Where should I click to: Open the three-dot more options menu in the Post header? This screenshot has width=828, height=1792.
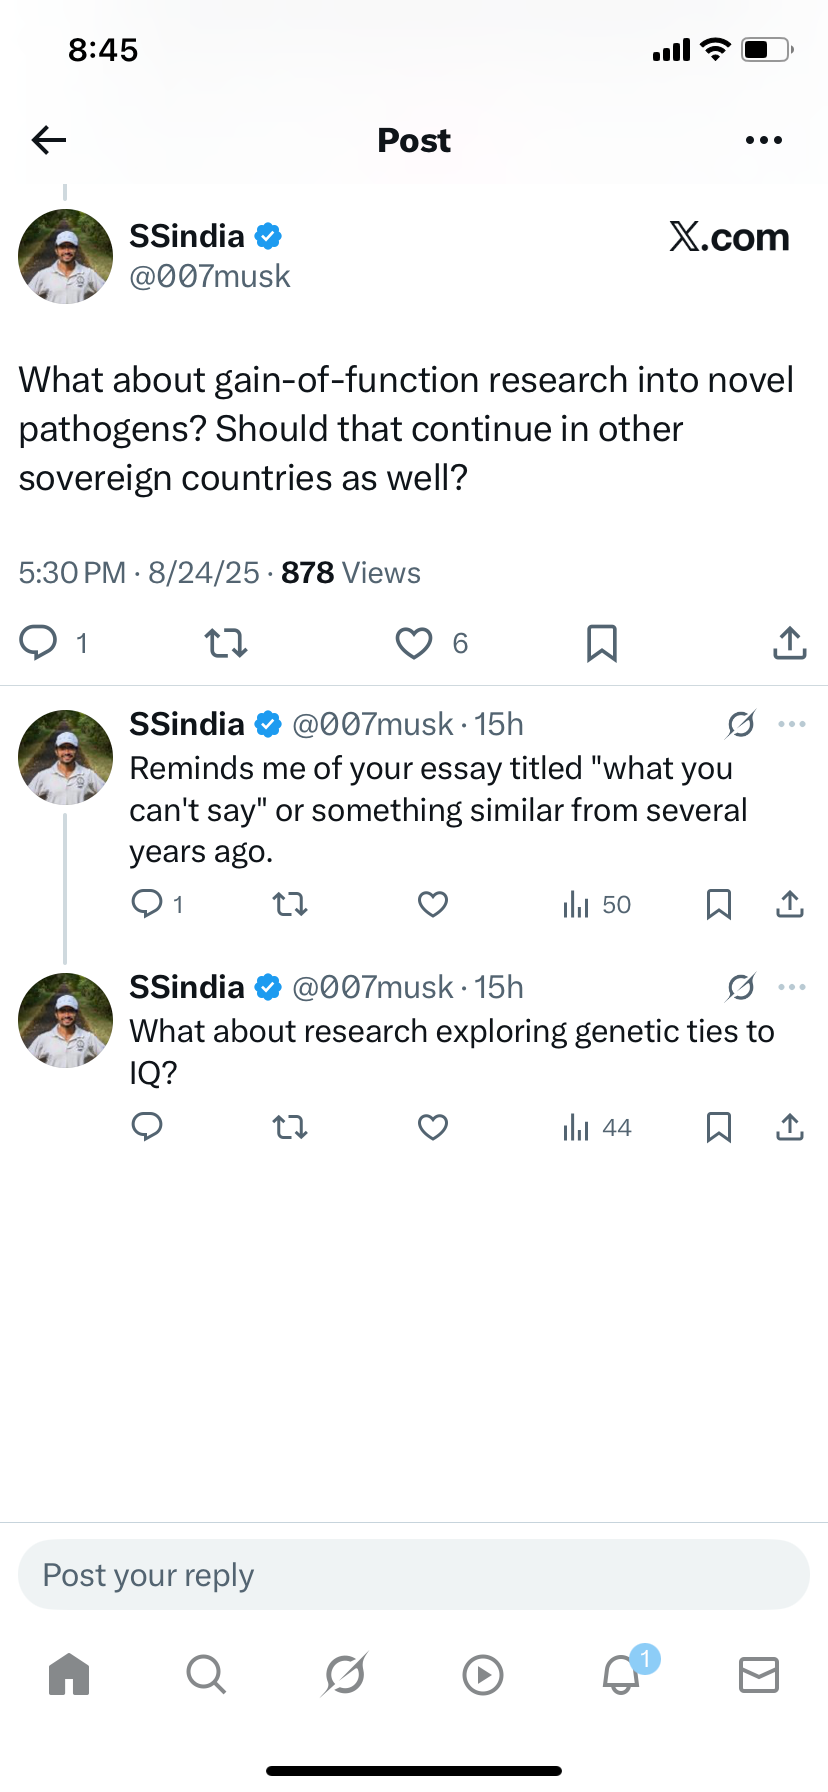[x=764, y=140]
